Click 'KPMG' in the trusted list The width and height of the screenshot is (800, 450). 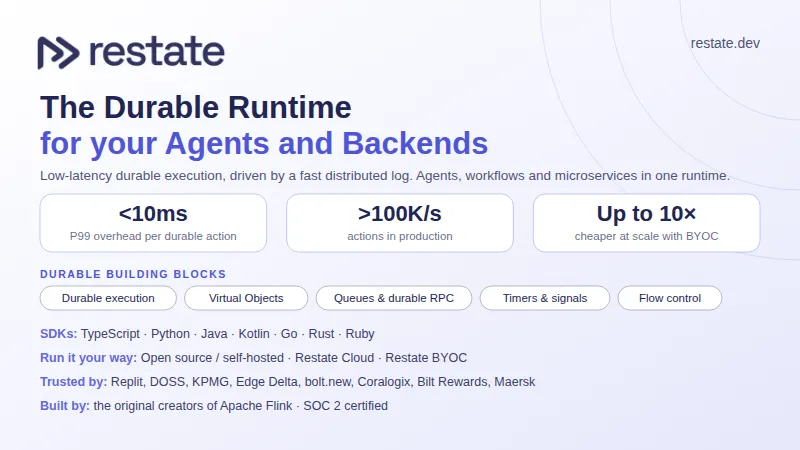coord(212,382)
